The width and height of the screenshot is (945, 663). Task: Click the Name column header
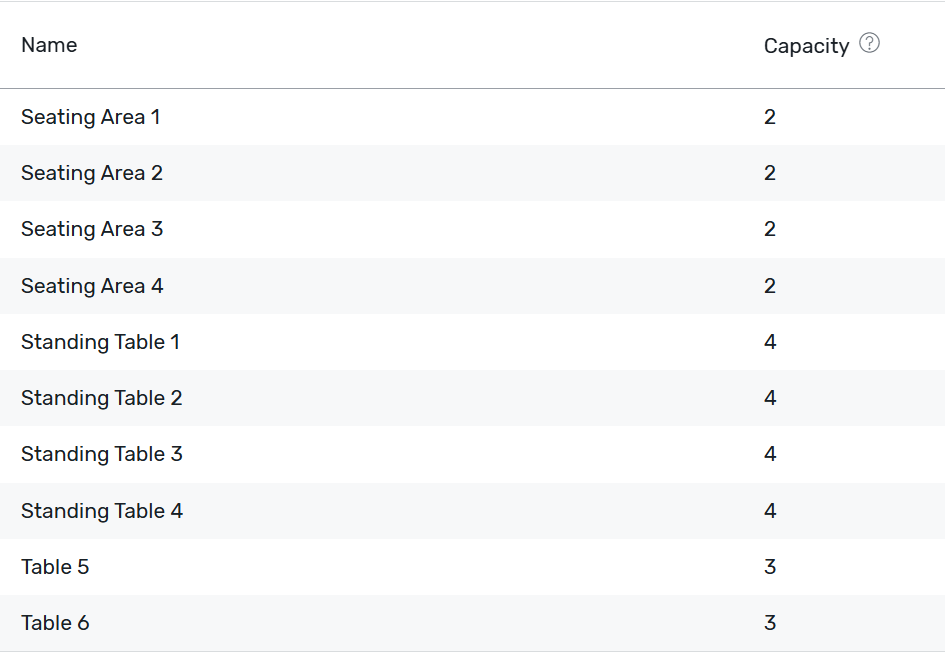click(x=49, y=45)
